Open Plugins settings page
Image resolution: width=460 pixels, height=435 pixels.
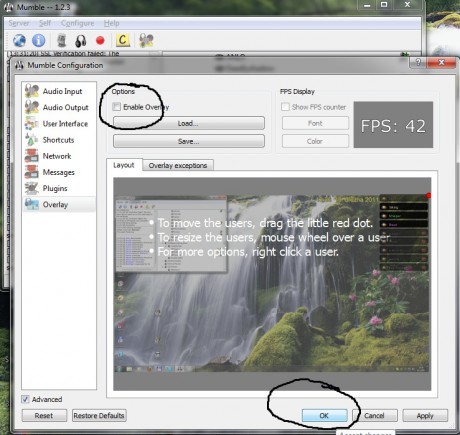coord(59,188)
